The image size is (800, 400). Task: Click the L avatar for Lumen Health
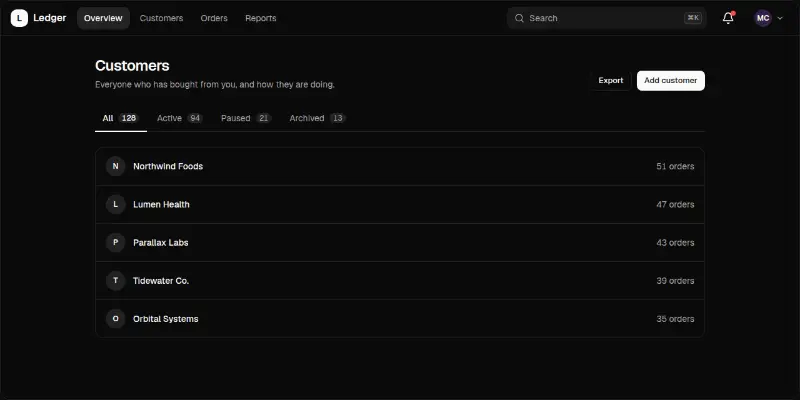pyautogui.click(x=115, y=205)
